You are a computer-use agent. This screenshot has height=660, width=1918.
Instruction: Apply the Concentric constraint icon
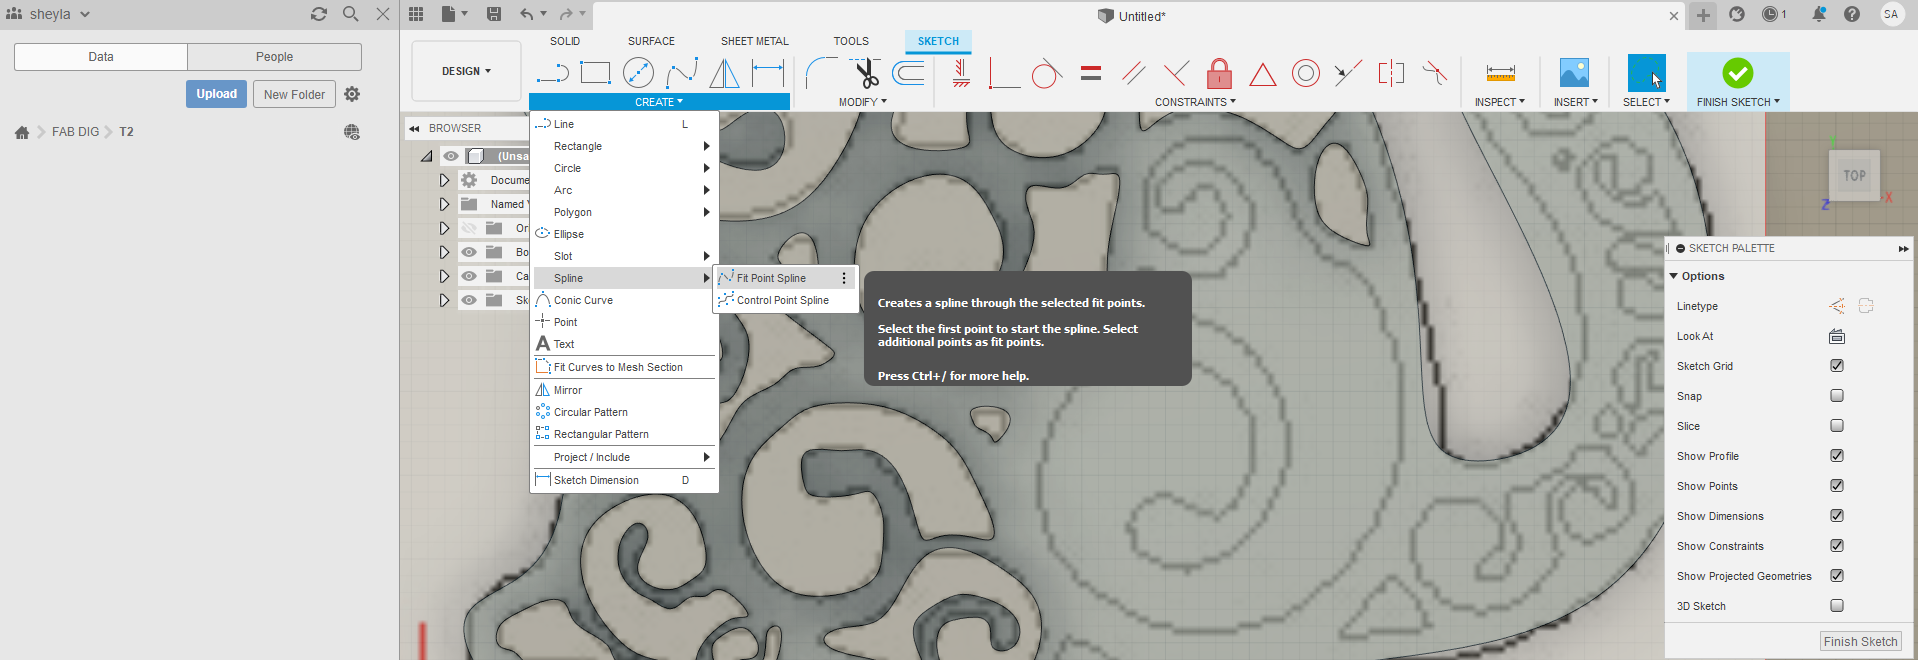(1306, 73)
